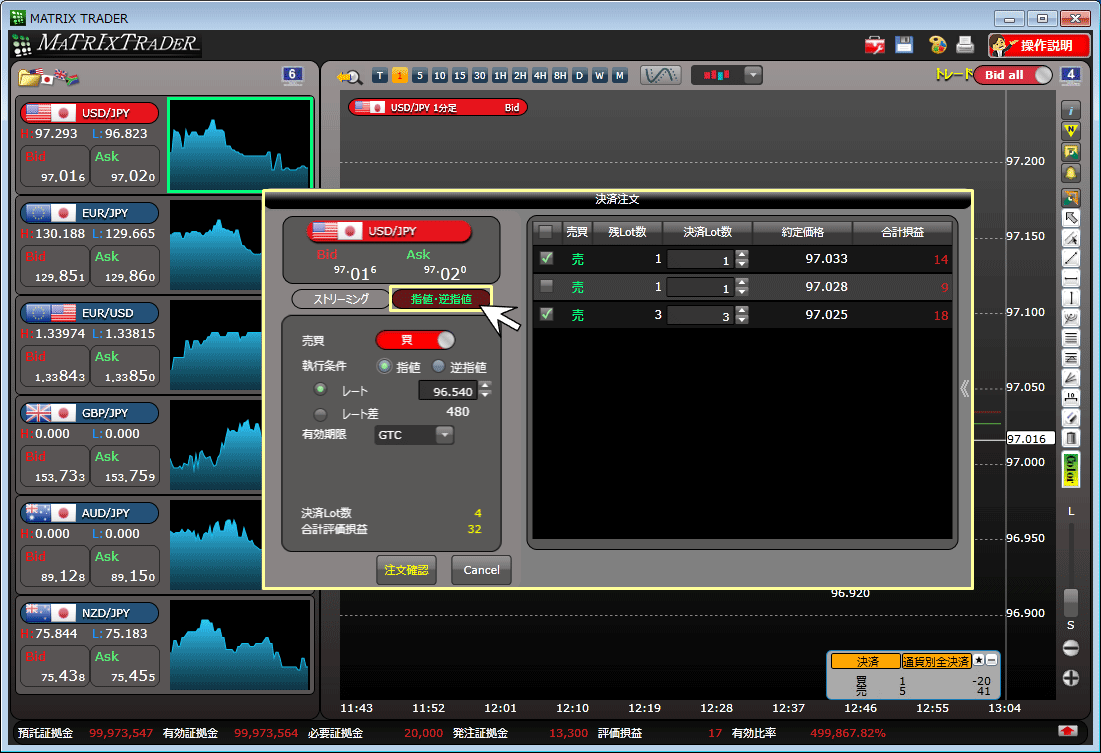Adjust the rate 96.540 stepper arrows
This screenshot has height=753, width=1101.
(x=484, y=390)
